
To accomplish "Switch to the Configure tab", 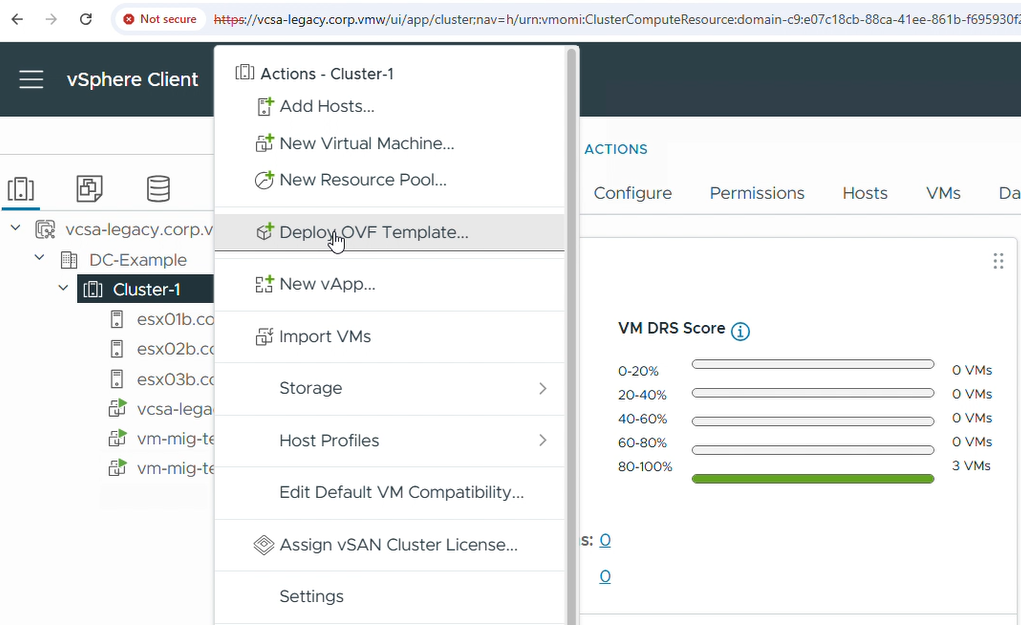I will [633, 193].
